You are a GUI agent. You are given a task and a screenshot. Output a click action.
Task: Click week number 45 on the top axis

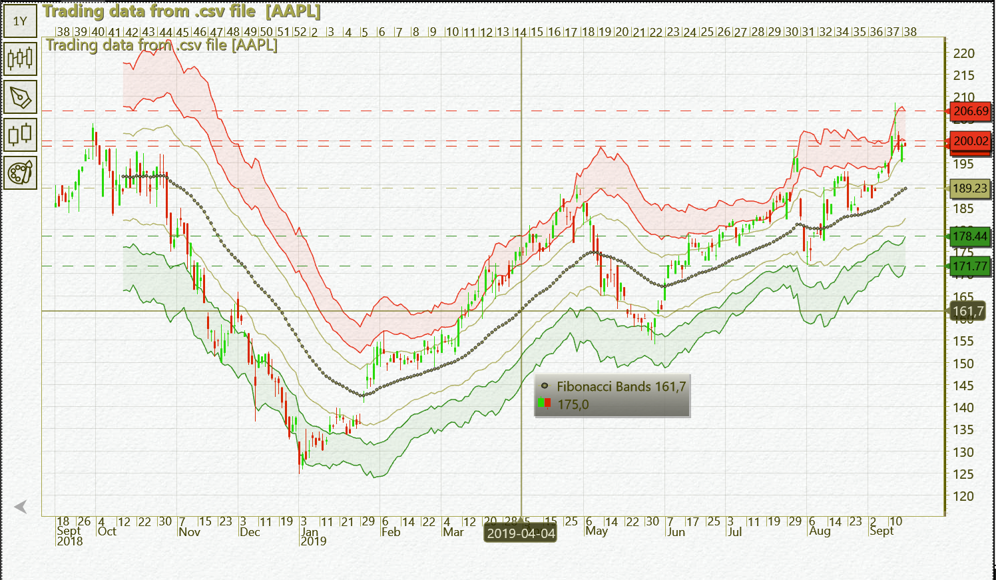182,32
